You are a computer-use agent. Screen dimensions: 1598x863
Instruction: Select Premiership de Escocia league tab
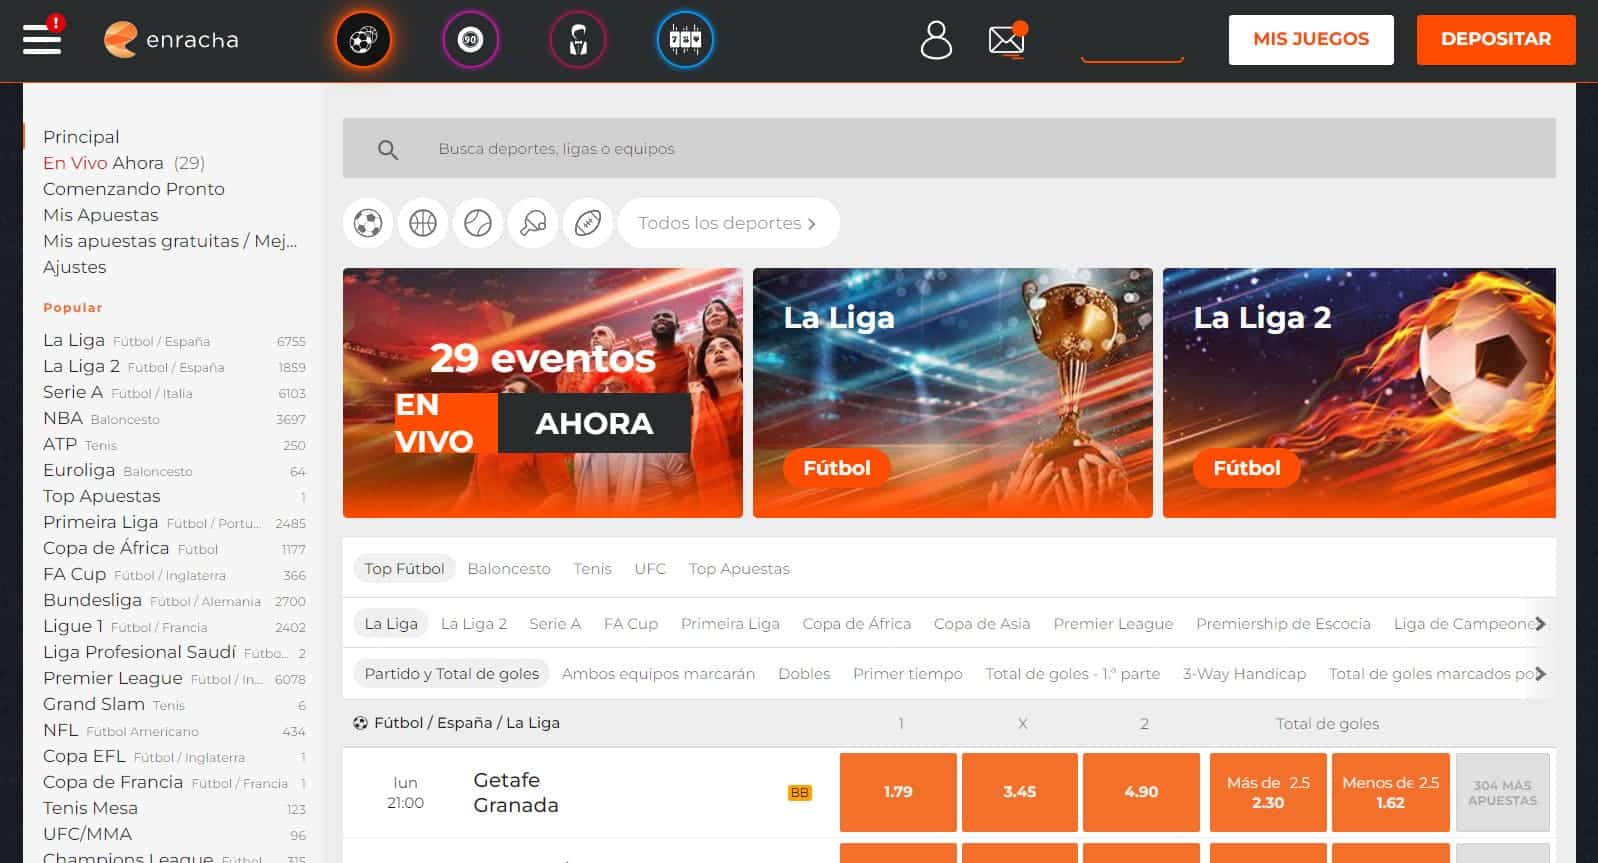pyautogui.click(x=1283, y=624)
